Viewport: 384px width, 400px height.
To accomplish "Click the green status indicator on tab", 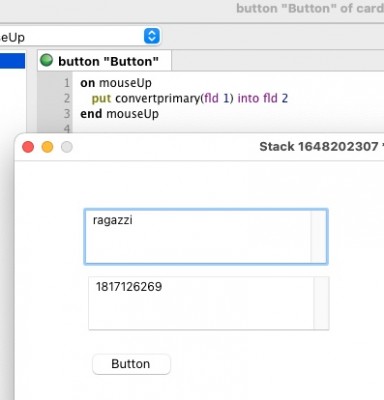I will pos(46,61).
